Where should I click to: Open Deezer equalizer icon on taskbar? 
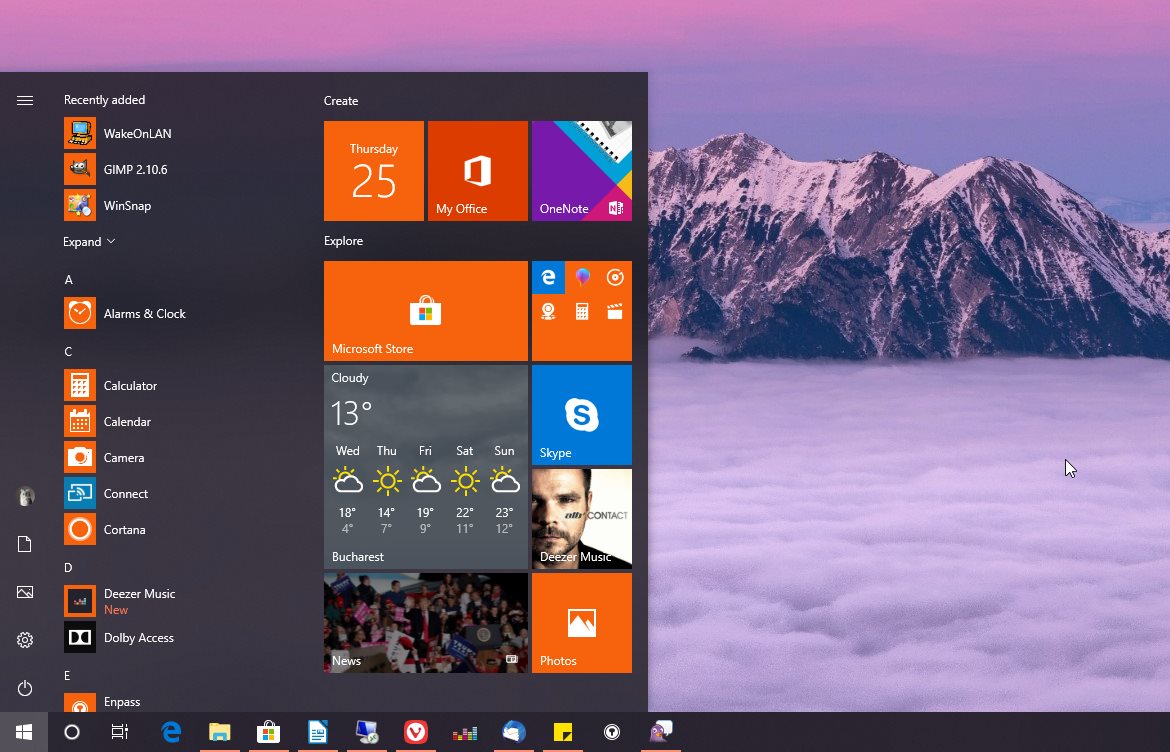point(465,732)
